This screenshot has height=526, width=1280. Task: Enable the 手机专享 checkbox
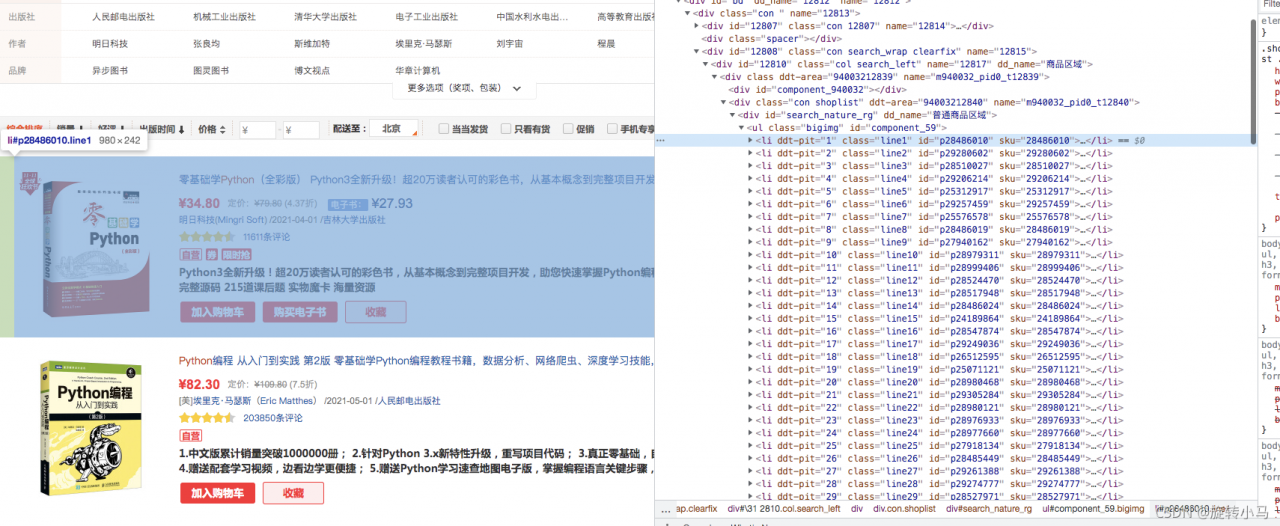coord(611,129)
